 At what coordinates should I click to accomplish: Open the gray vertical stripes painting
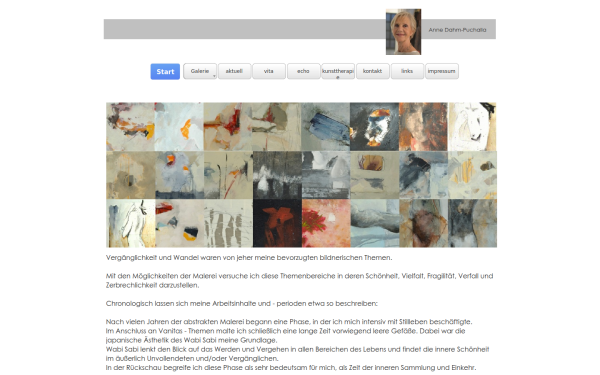tap(228, 223)
